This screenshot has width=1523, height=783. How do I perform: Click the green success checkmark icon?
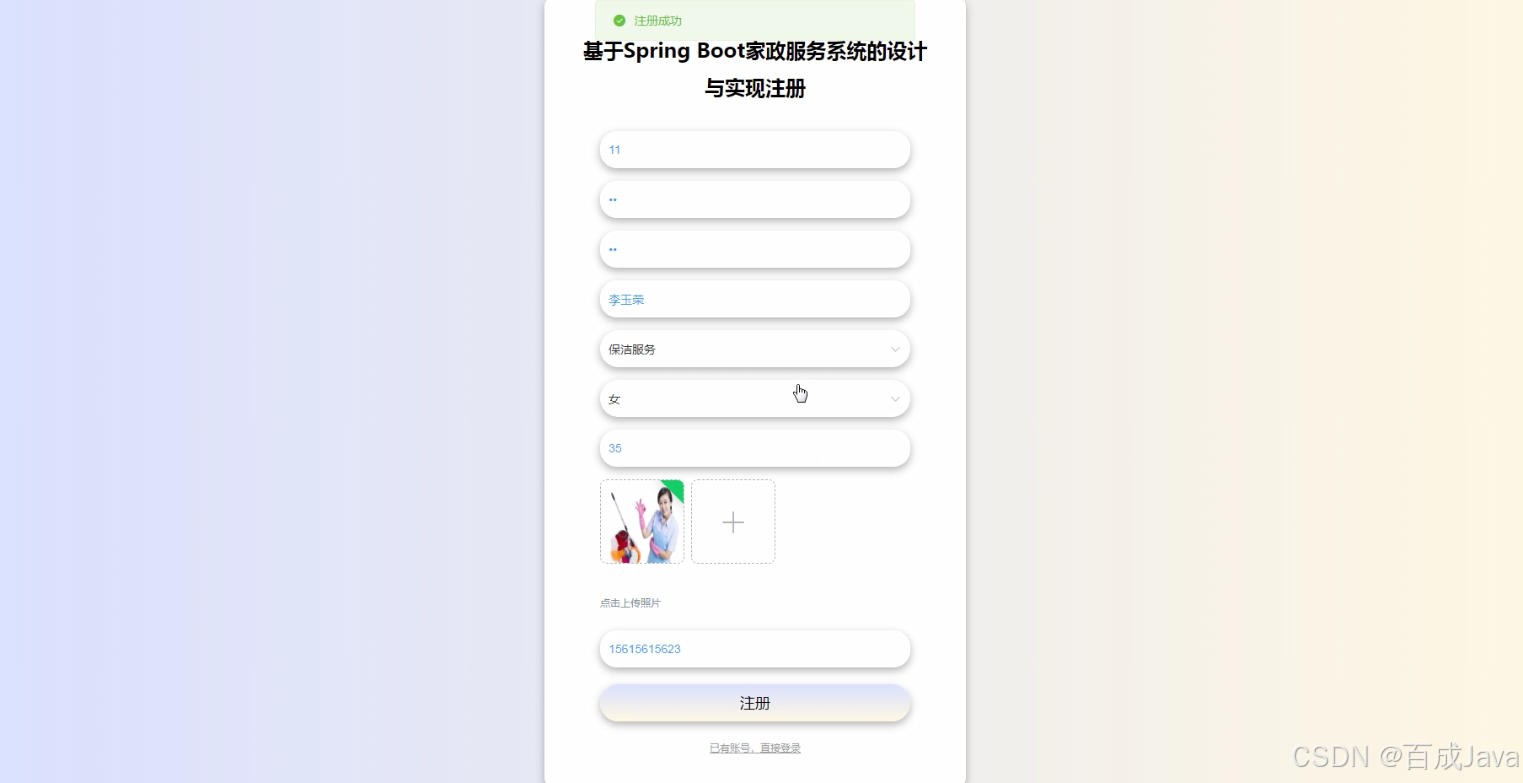tap(619, 21)
